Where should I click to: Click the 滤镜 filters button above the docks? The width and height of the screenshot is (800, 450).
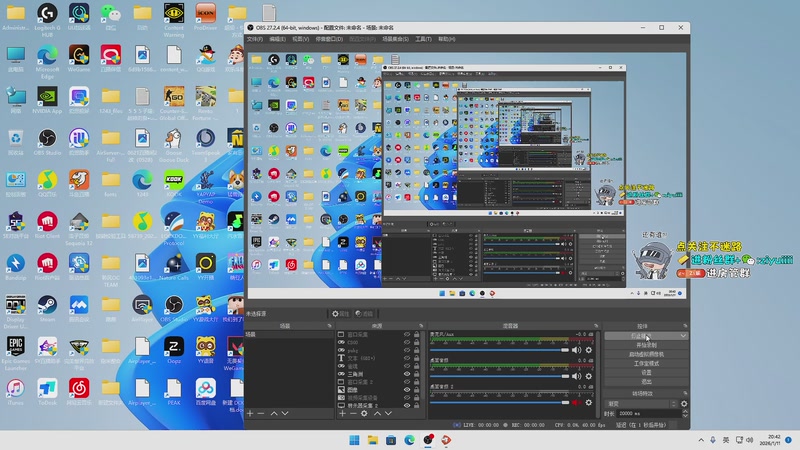[364, 314]
